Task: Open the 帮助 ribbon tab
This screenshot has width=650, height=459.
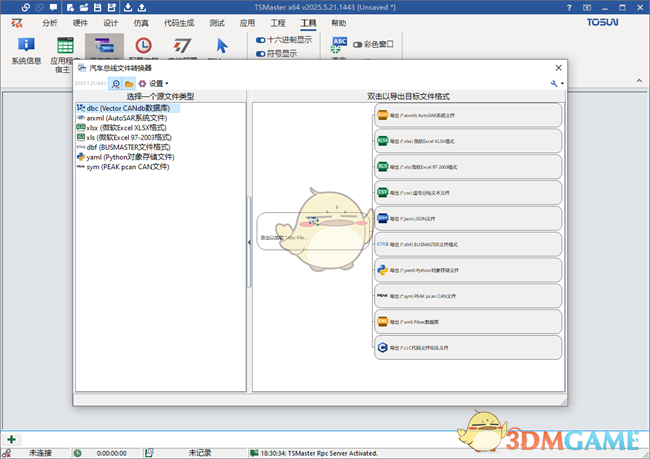Action: click(x=339, y=23)
